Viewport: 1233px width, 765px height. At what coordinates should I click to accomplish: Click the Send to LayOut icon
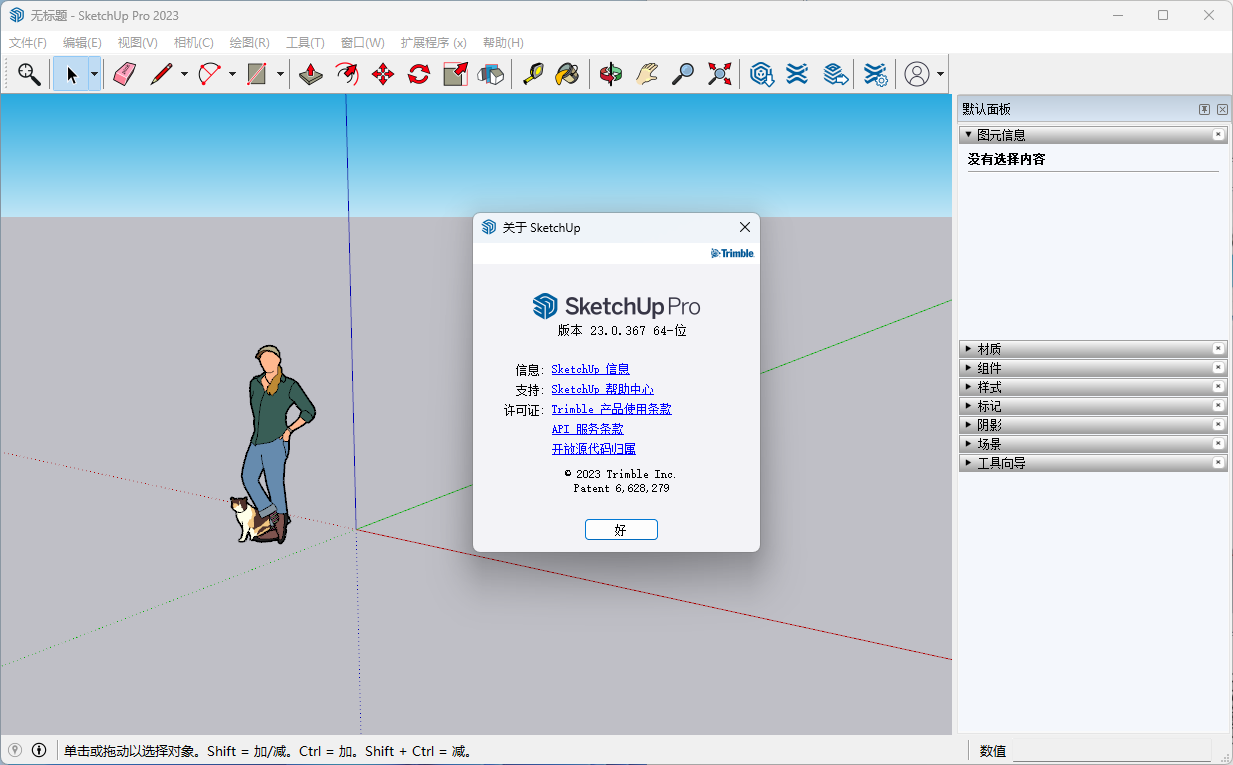tap(835, 74)
